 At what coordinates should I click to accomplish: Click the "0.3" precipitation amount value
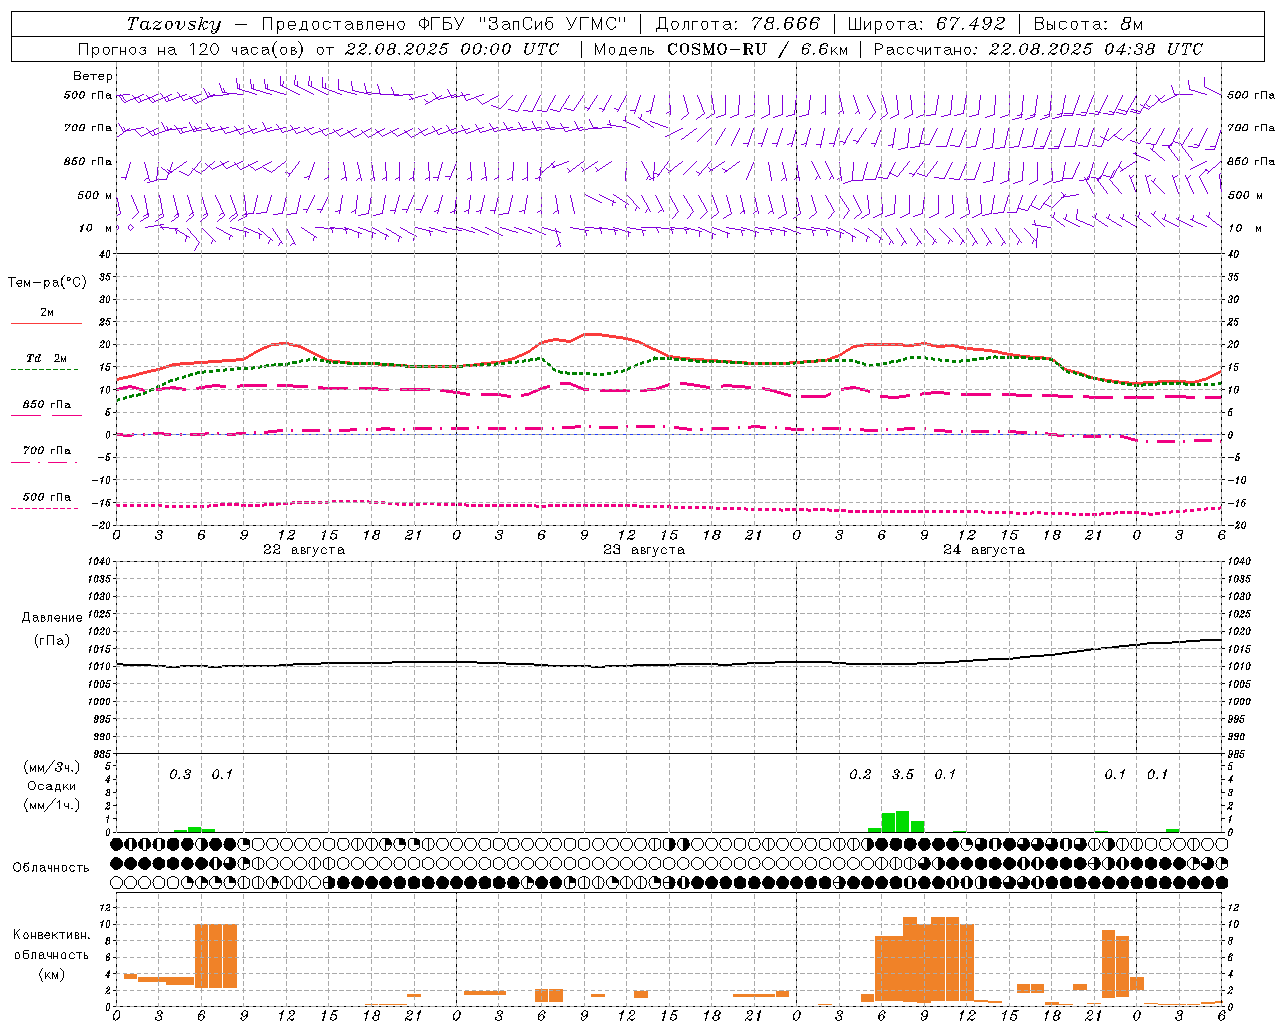tap(180, 775)
